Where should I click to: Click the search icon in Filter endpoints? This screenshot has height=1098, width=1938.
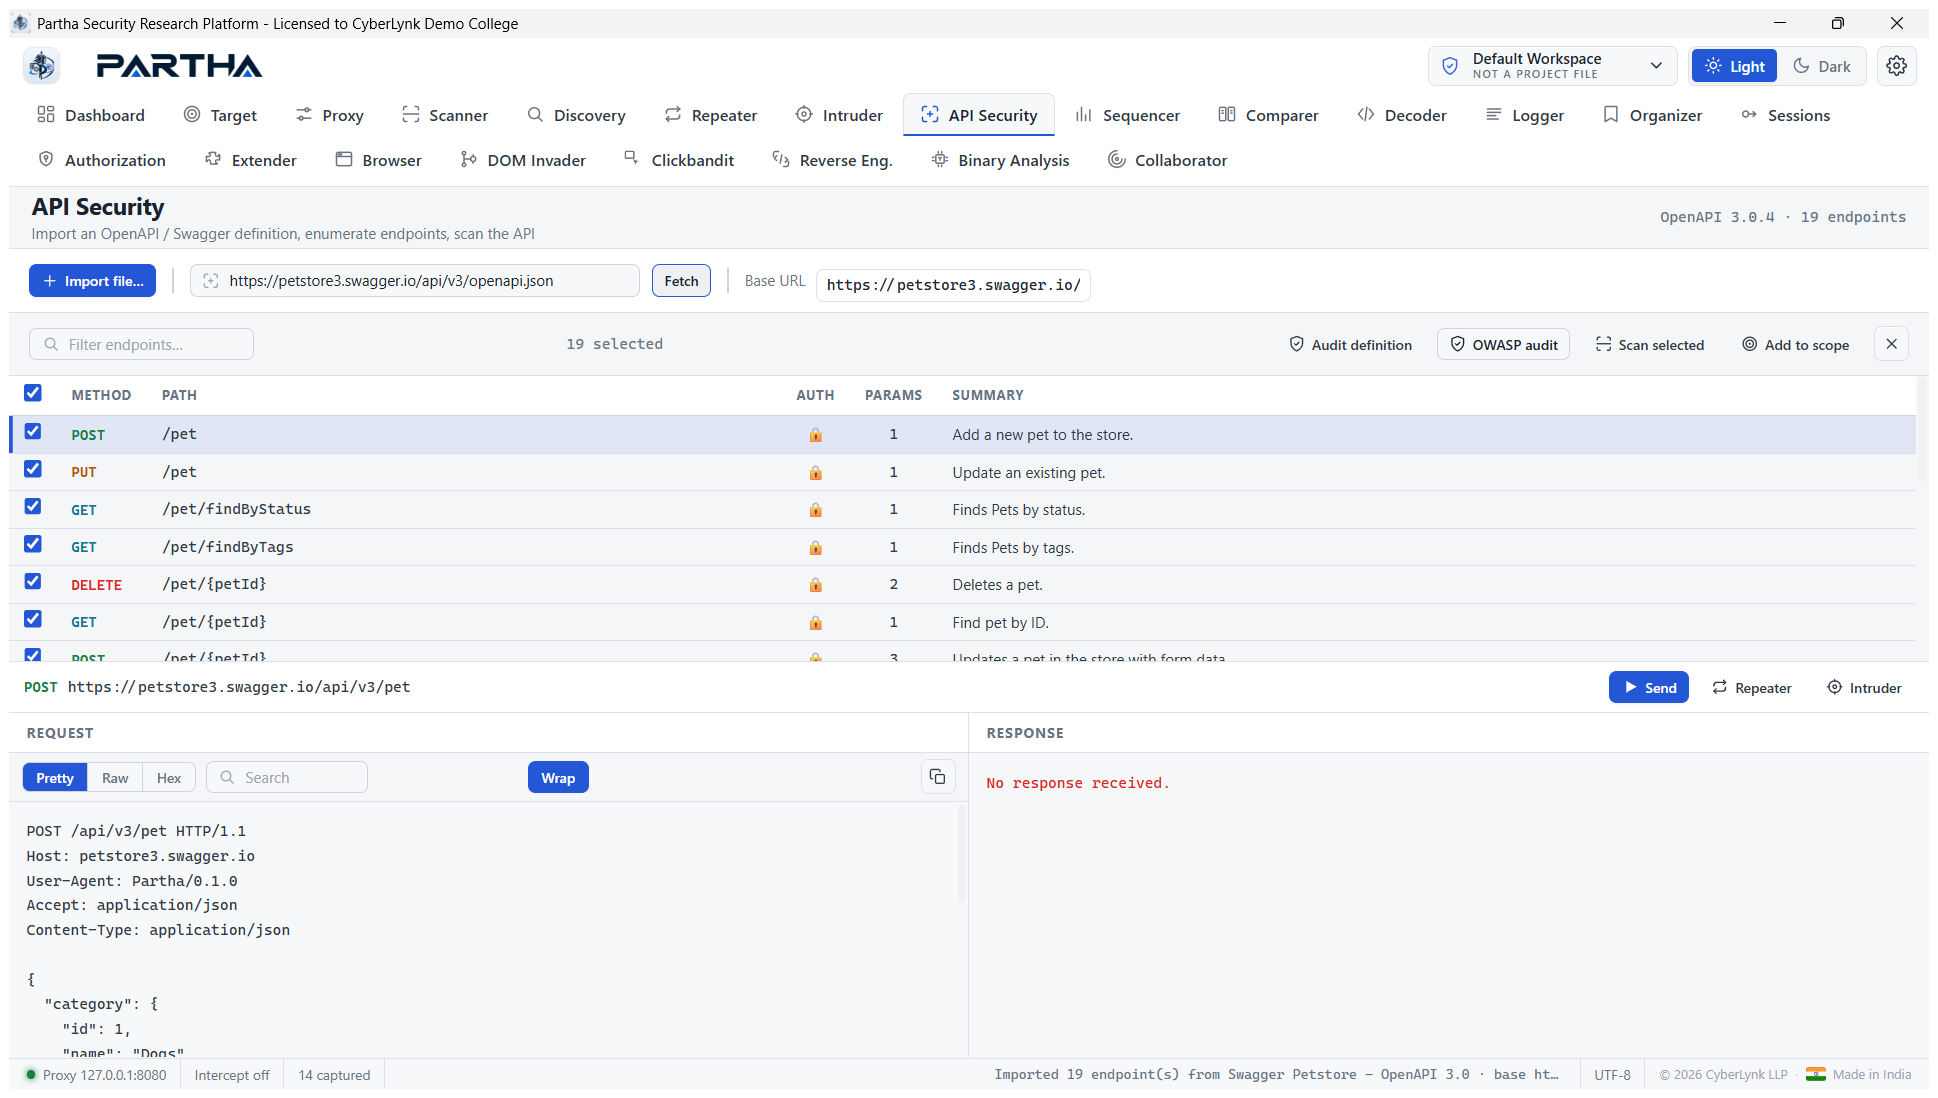pyautogui.click(x=51, y=344)
